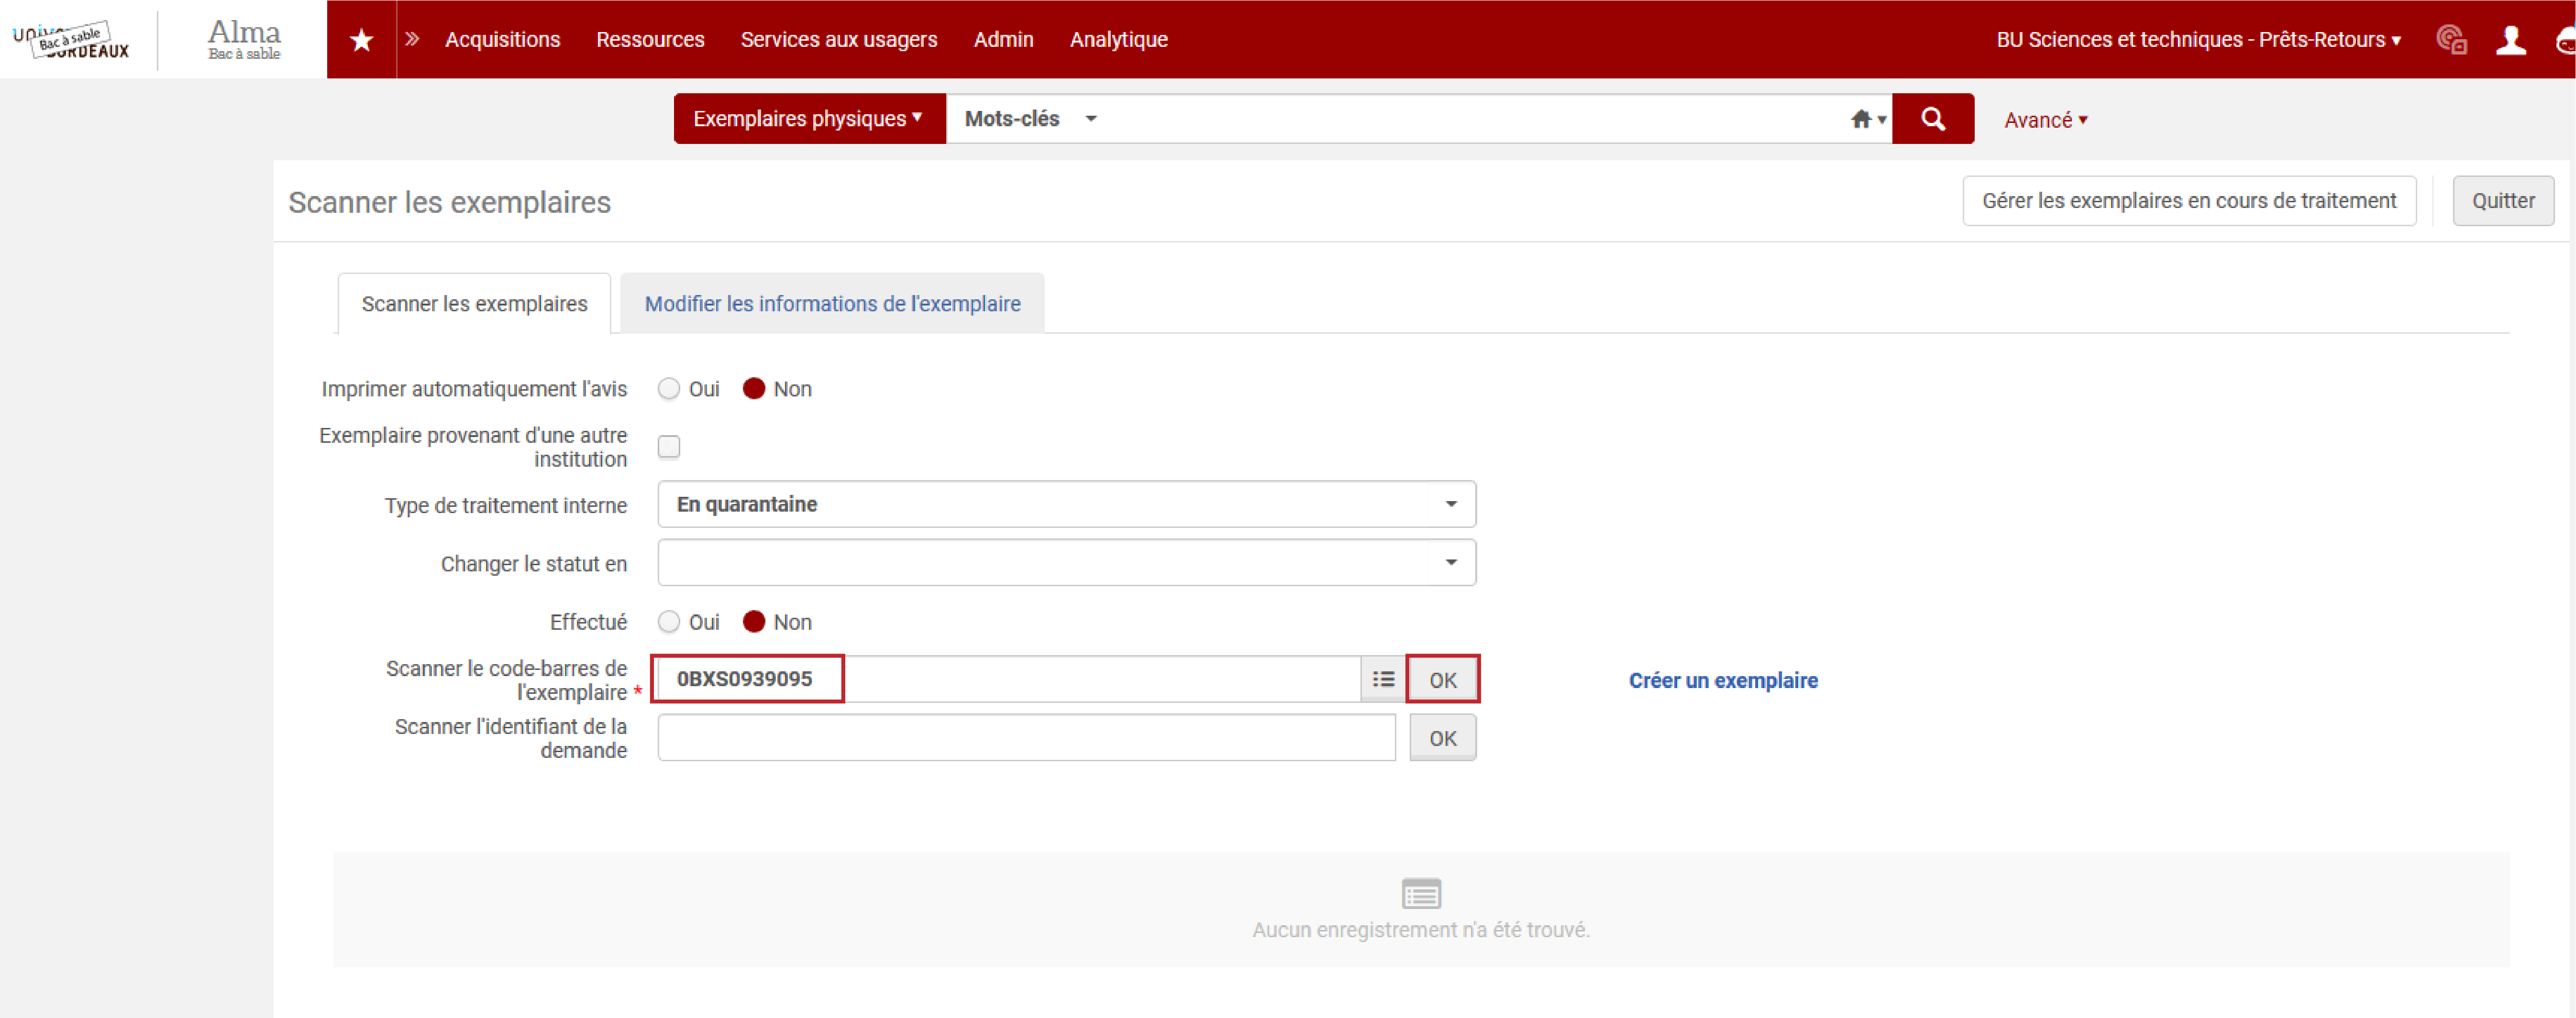This screenshot has width=2576, height=1018.
Task: Open the user profile icon
Action: tap(2510, 40)
